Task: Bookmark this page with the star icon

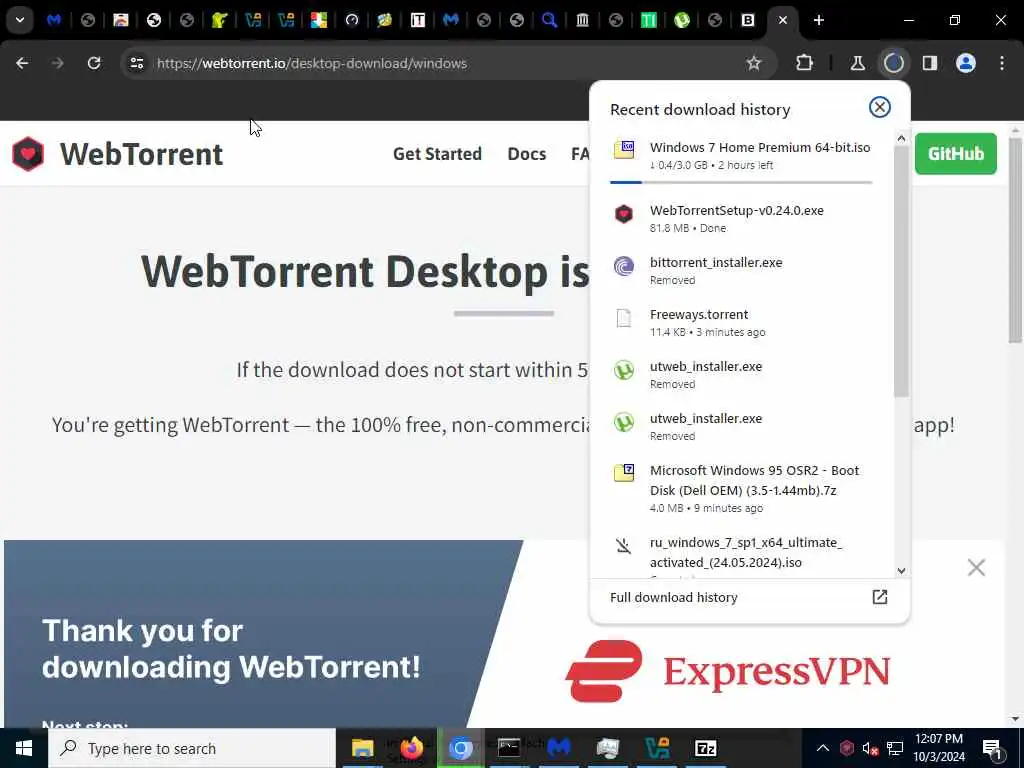Action: coord(754,63)
